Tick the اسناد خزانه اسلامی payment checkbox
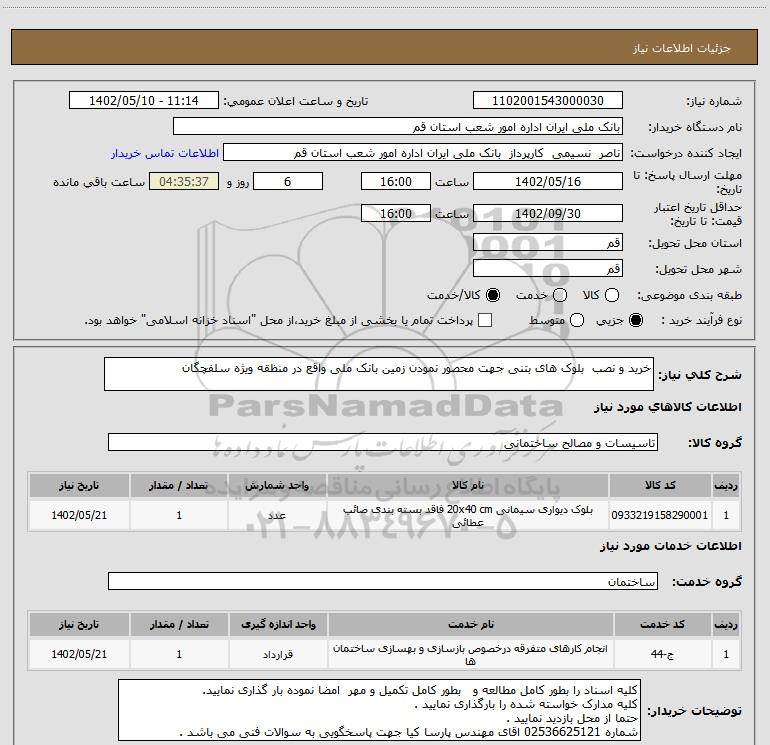This screenshot has width=770, height=745. [485, 320]
